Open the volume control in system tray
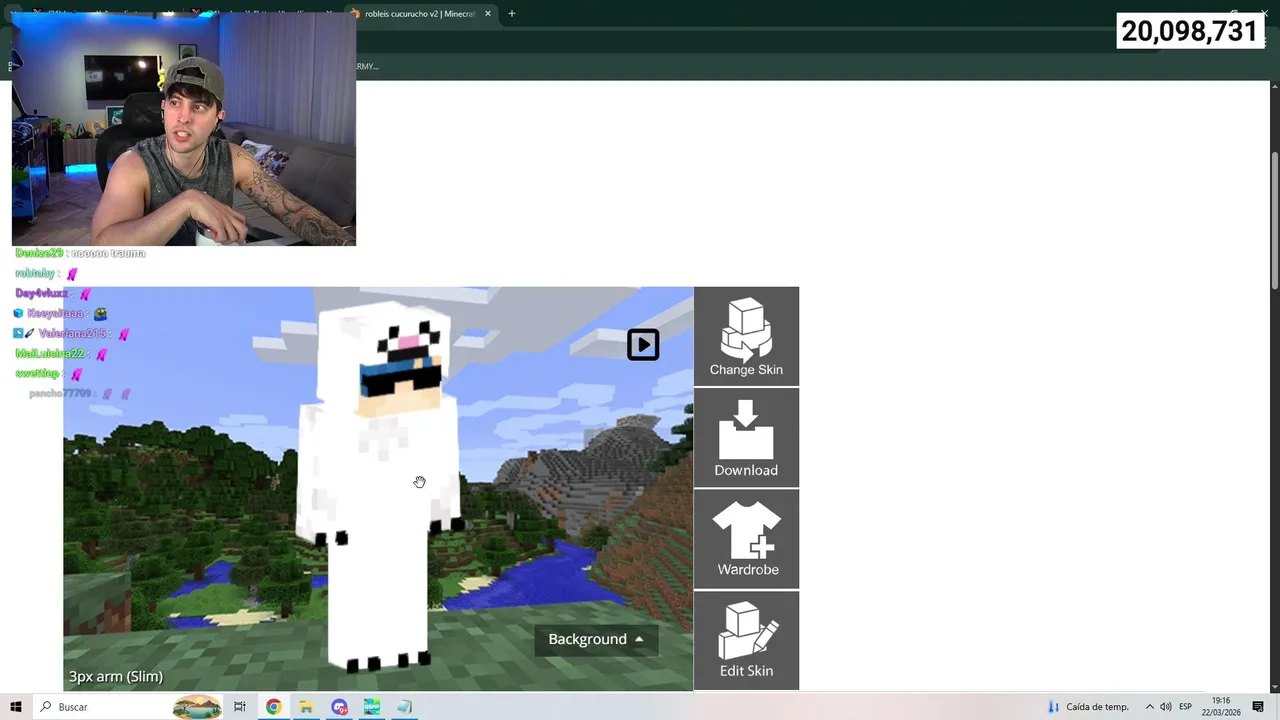Image resolution: width=1280 pixels, height=720 pixels. (1166, 707)
